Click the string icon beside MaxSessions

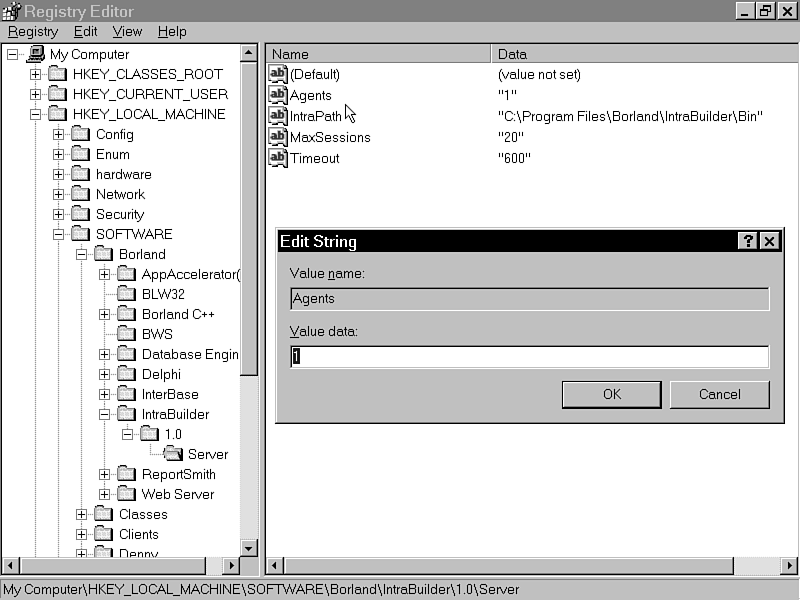tap(278, 137)
